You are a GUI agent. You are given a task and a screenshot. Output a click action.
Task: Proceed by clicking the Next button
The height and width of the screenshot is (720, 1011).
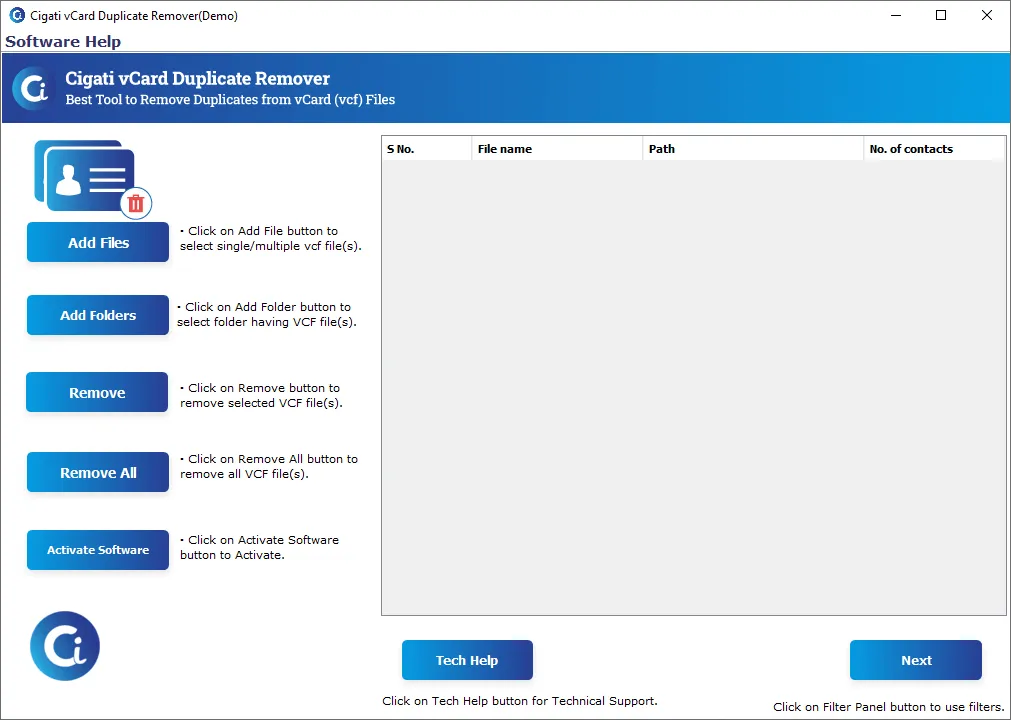915,660
